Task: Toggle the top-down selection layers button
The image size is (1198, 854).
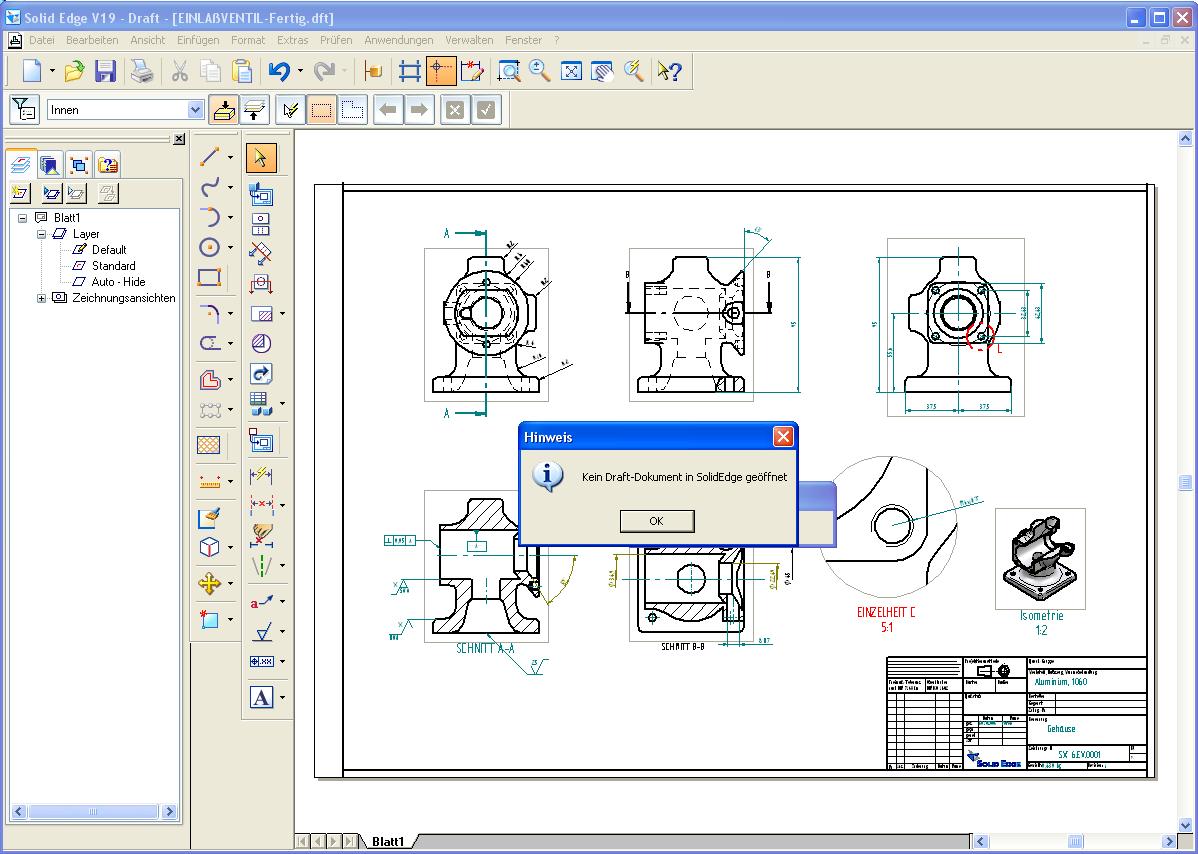Action: coord(224,110)
